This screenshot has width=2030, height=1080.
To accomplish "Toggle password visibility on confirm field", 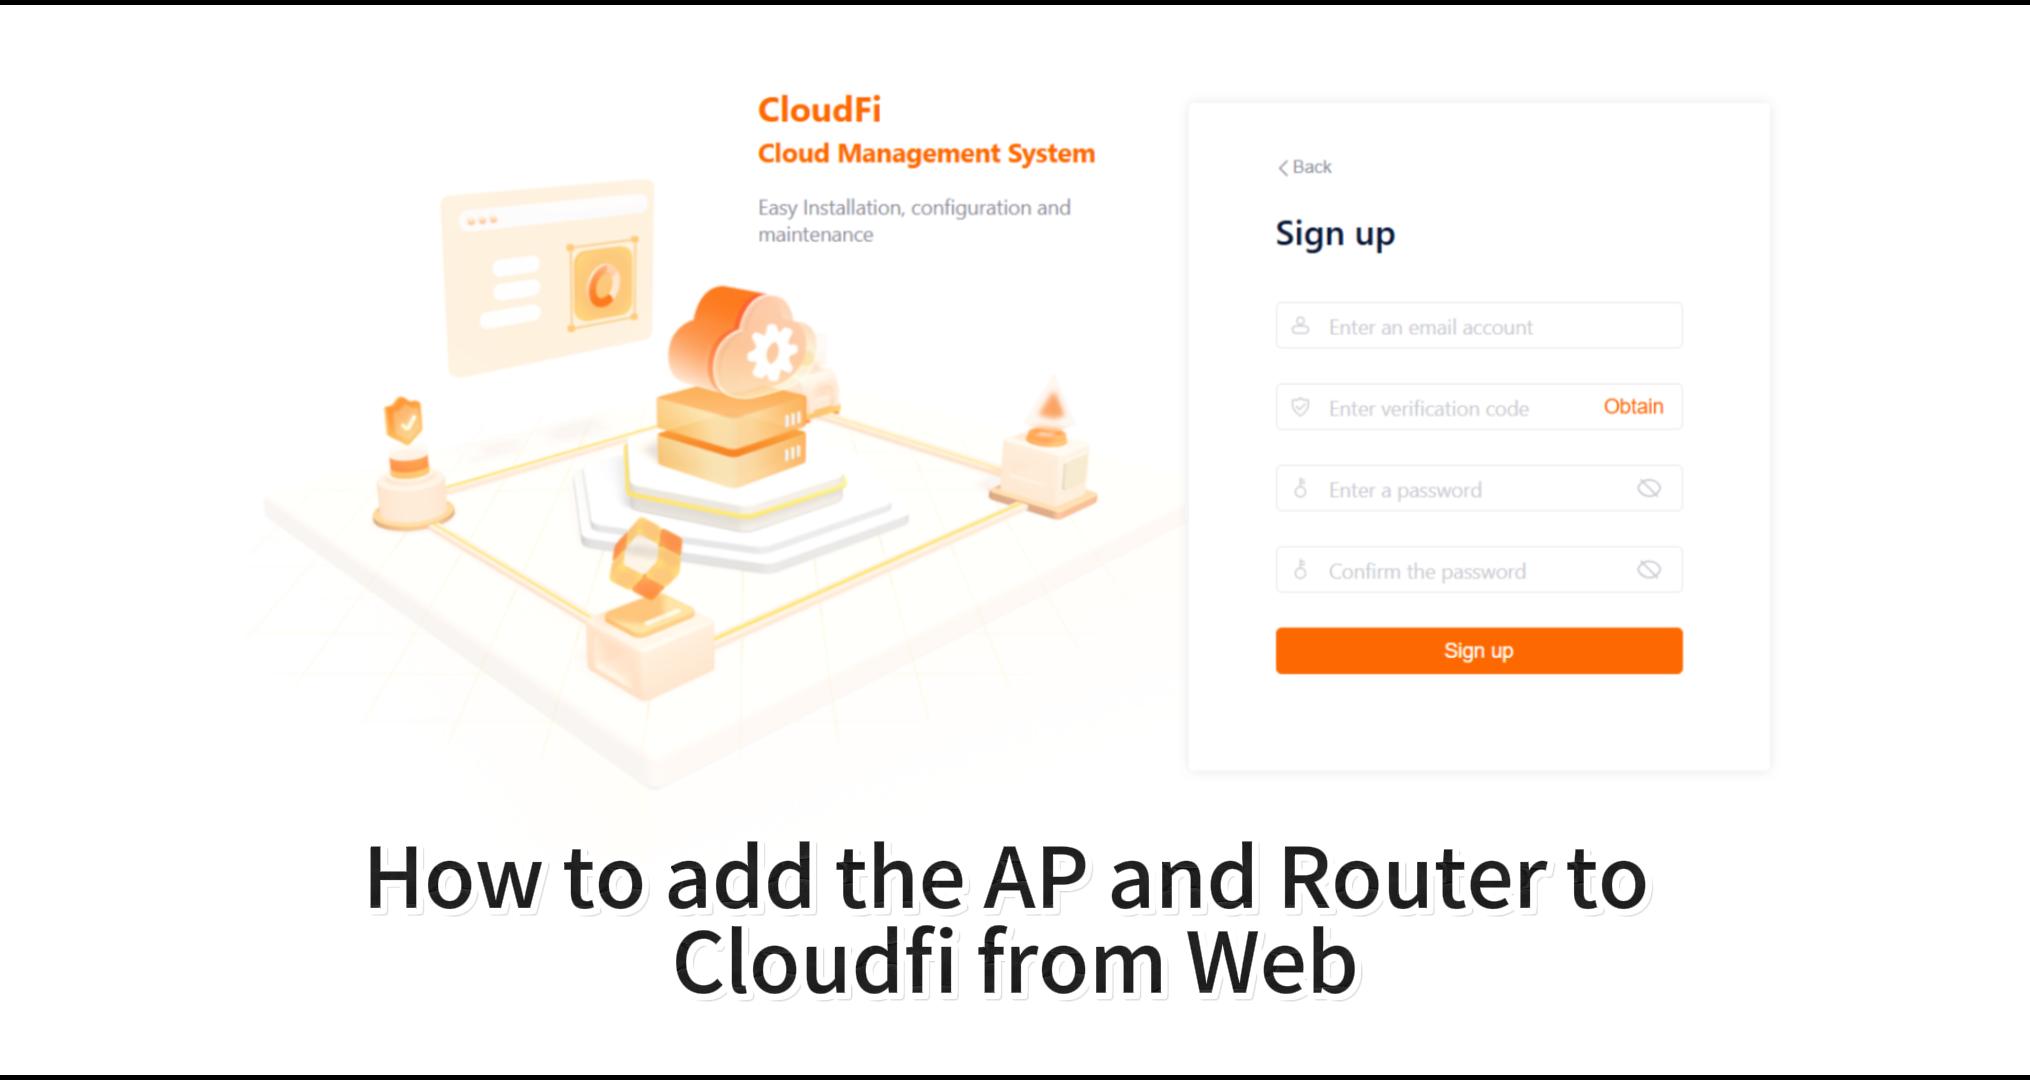I will pos(1649,570).
